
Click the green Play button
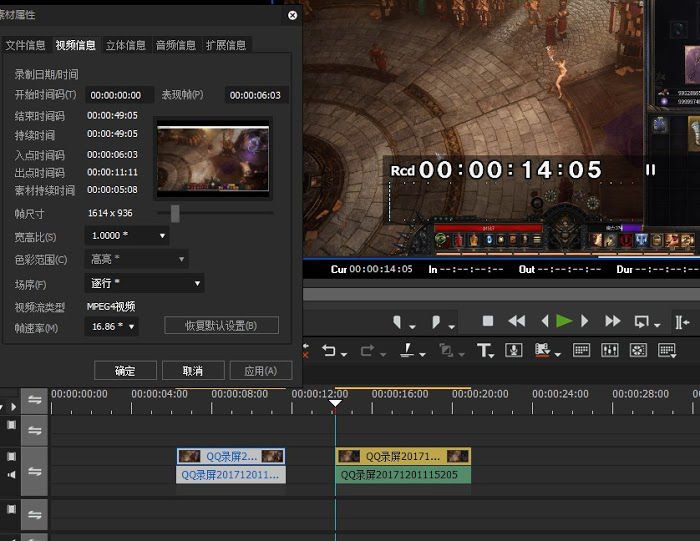pyautogui.click(x=564, y=321)
